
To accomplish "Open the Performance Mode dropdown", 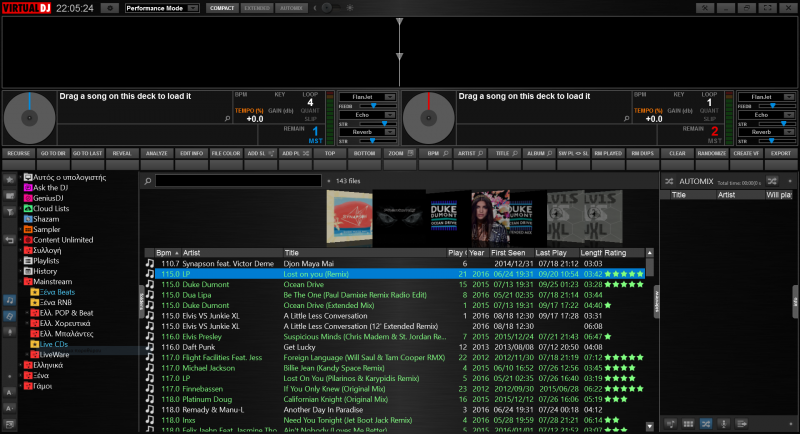I will 160,8.
